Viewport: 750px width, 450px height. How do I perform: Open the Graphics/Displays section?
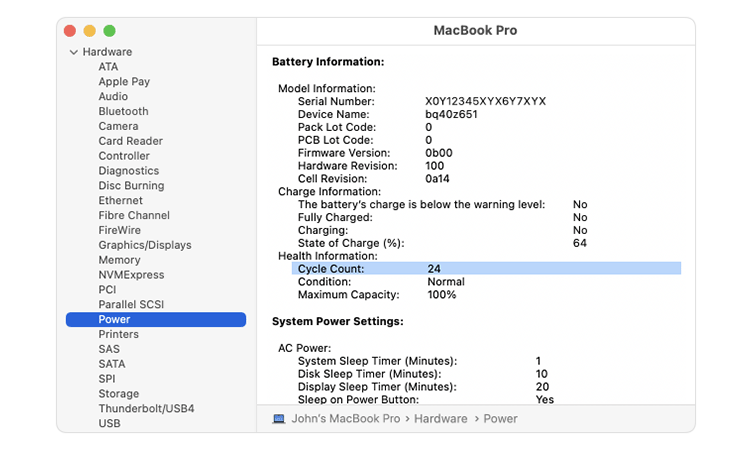coord(144,245)
